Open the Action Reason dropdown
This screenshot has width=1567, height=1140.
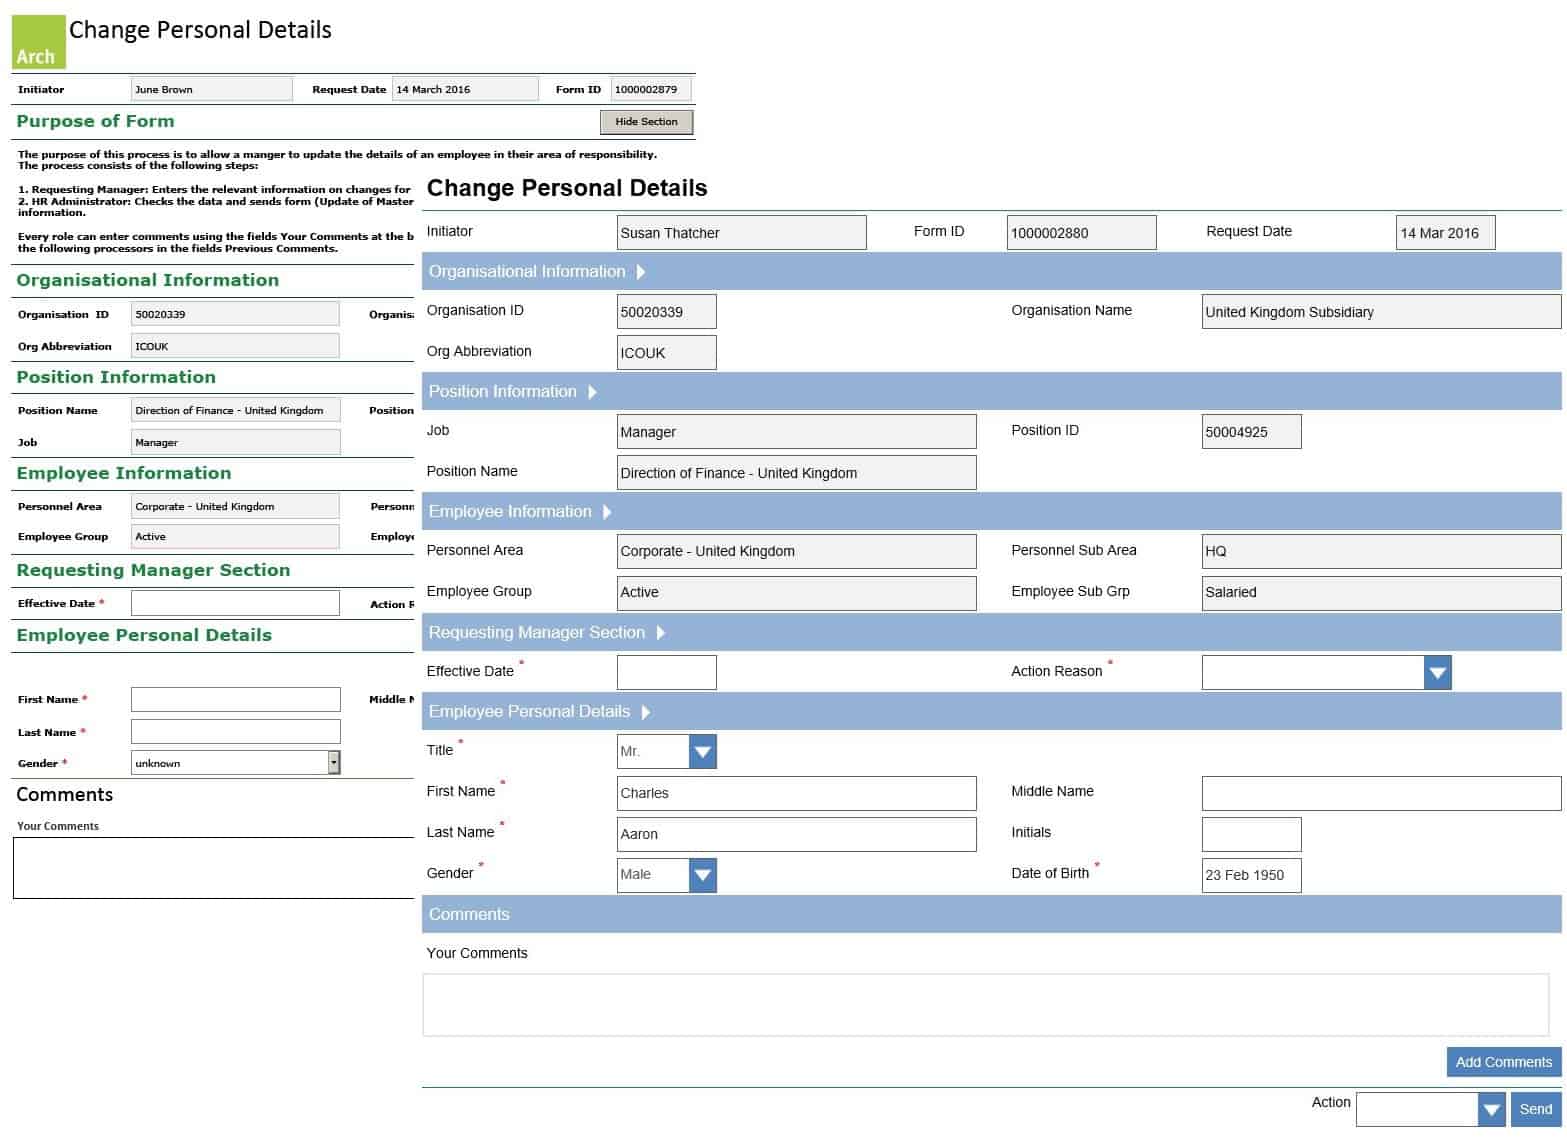tap(1437, 673)
